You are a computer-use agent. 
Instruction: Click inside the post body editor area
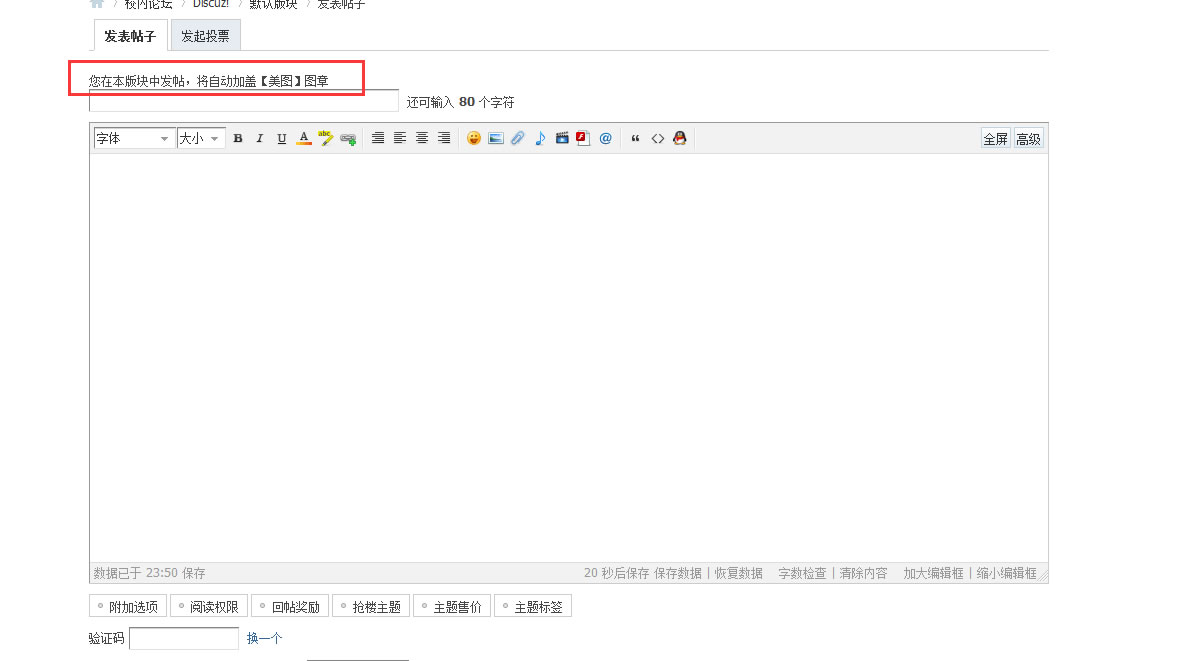pyautogui.click(x=568, y=358)
